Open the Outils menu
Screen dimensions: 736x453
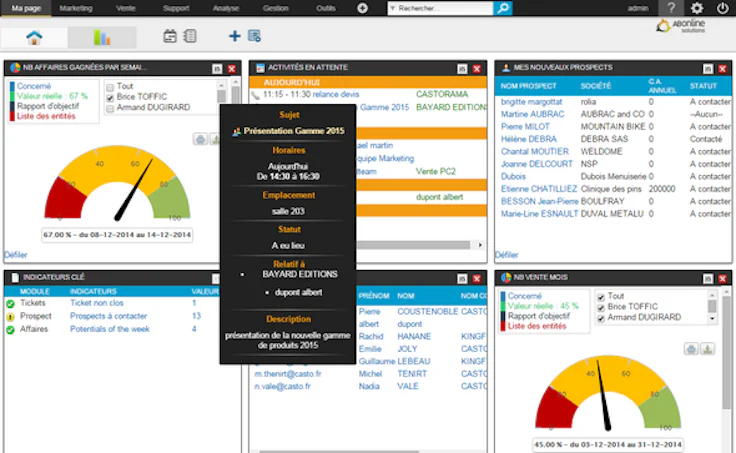pos(326,8)
